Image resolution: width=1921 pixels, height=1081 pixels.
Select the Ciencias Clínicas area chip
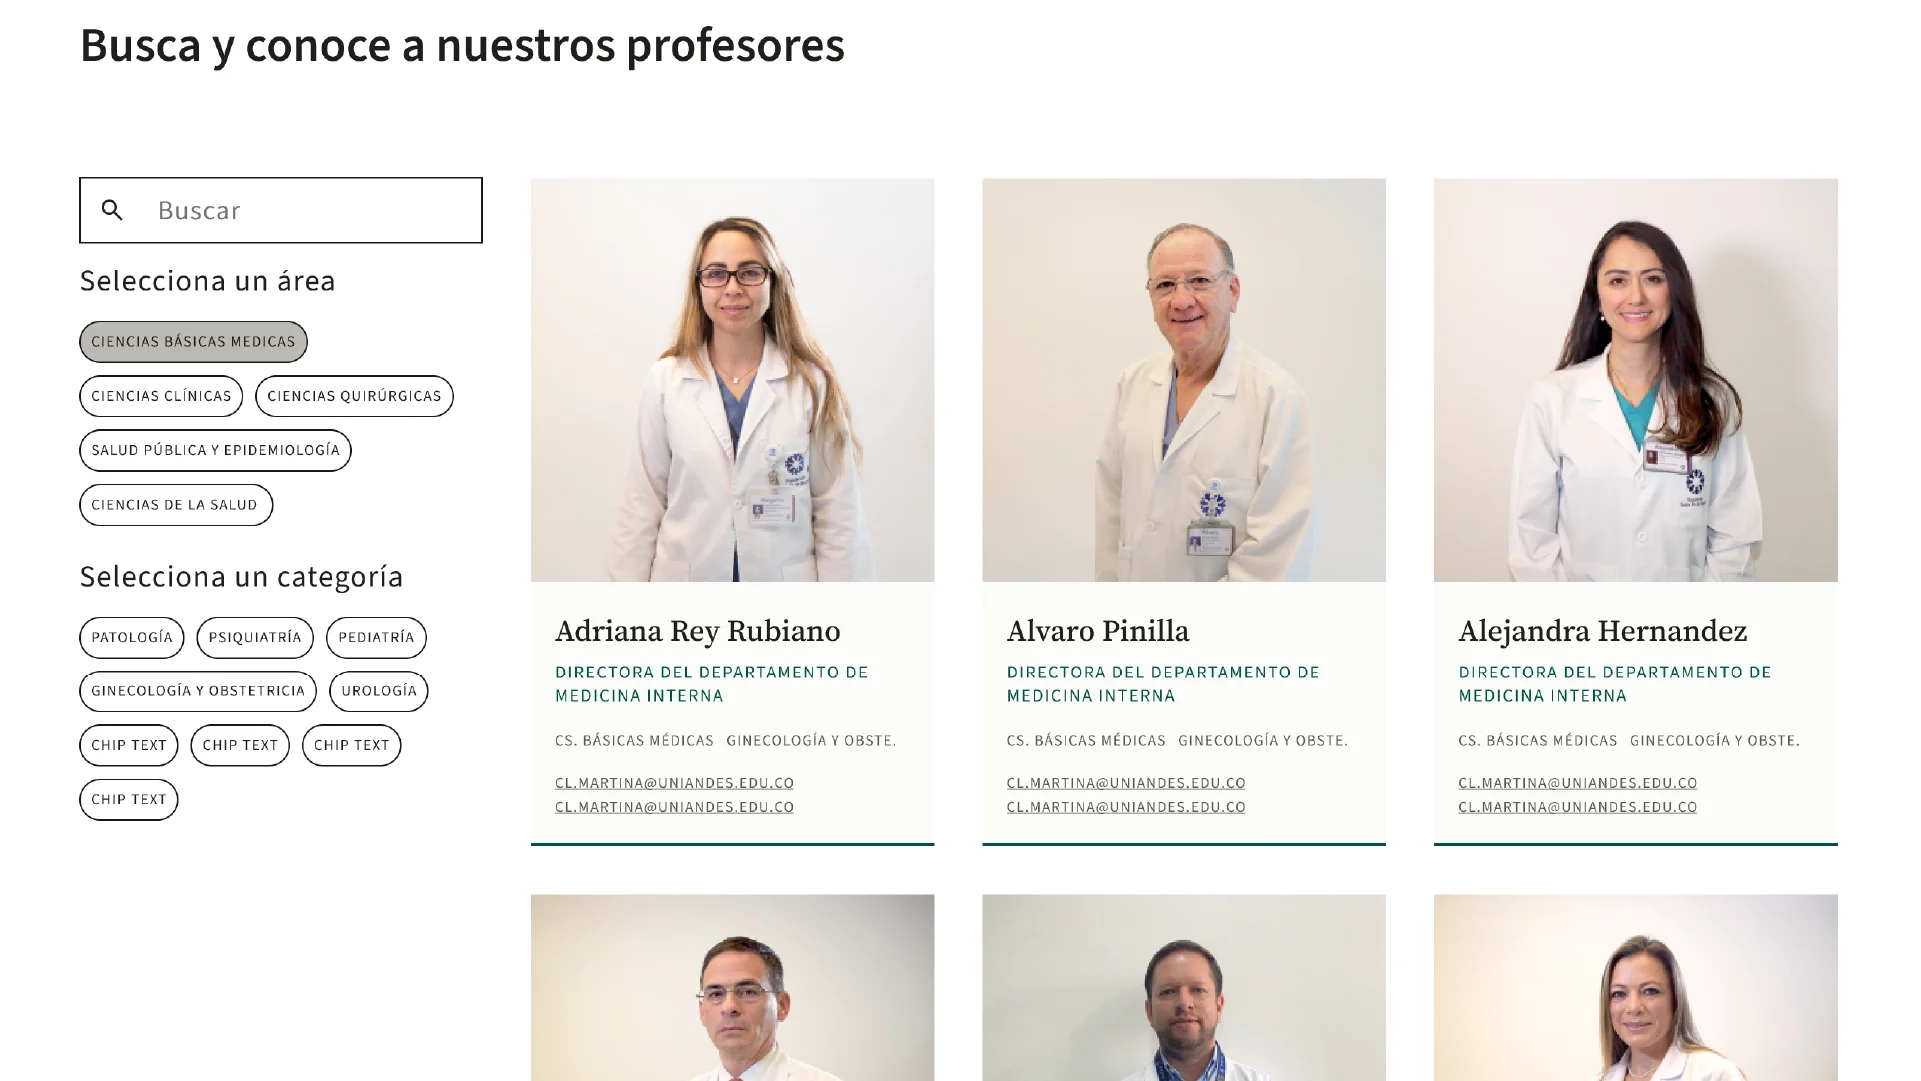click(x=161, y=396)
